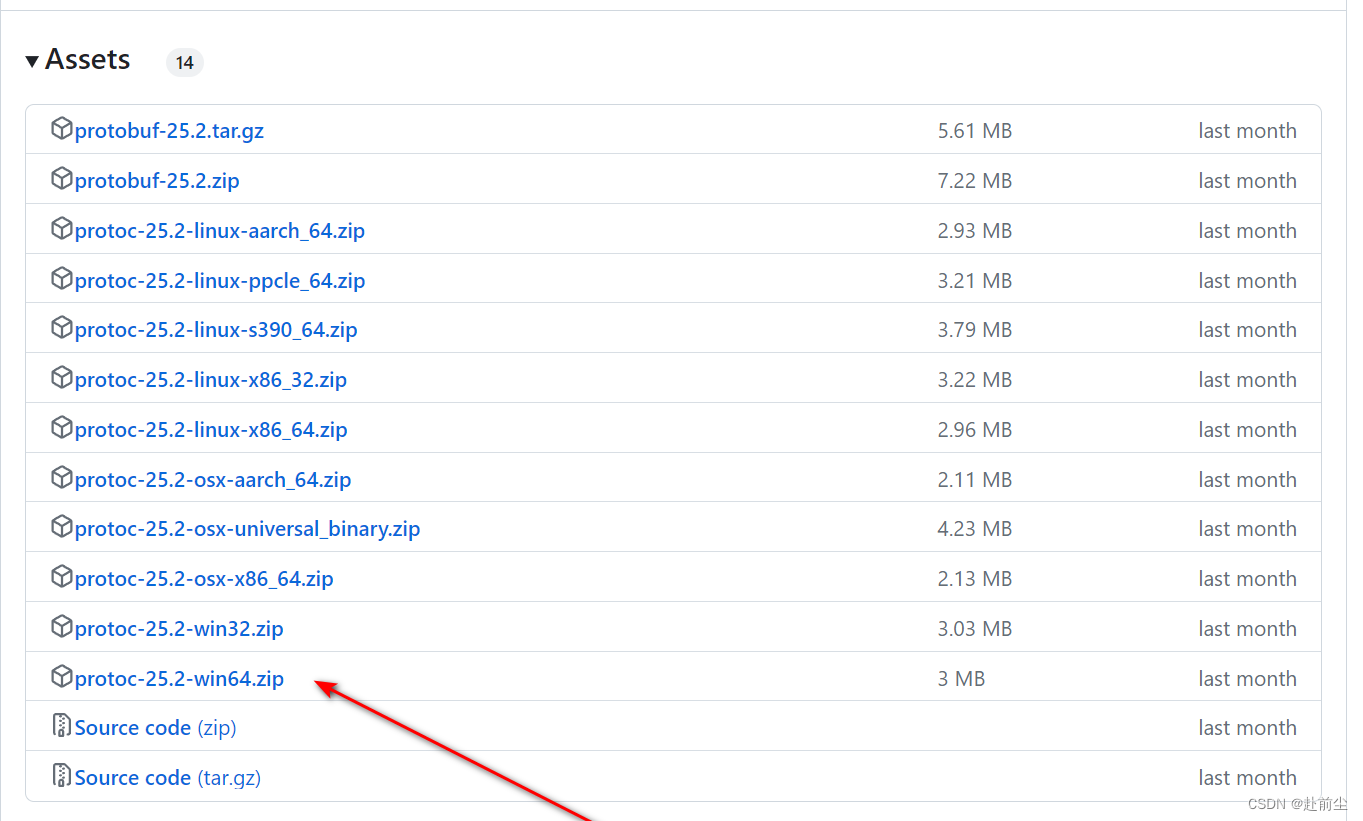The image size is (1363, 821).
Task: Download protoc-25.2-win32.zip
Action: [x=179, y=629]
